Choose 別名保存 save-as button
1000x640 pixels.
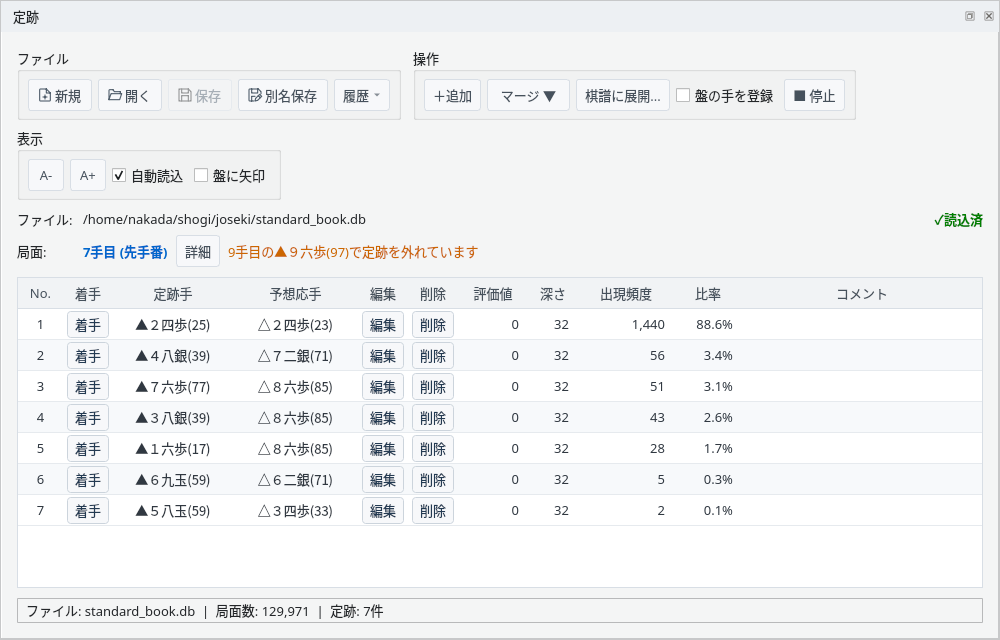coord(283,96)
